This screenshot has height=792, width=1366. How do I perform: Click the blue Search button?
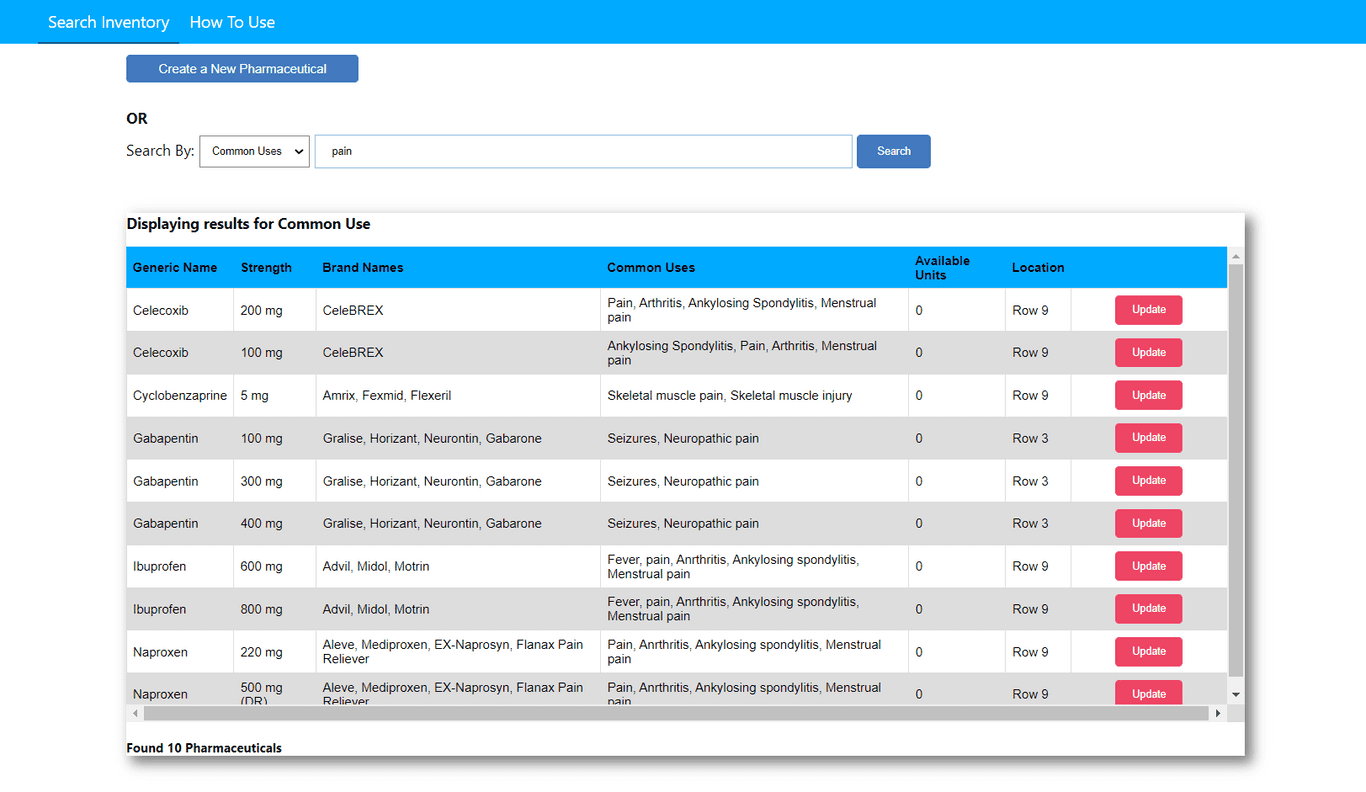[894, 151]
